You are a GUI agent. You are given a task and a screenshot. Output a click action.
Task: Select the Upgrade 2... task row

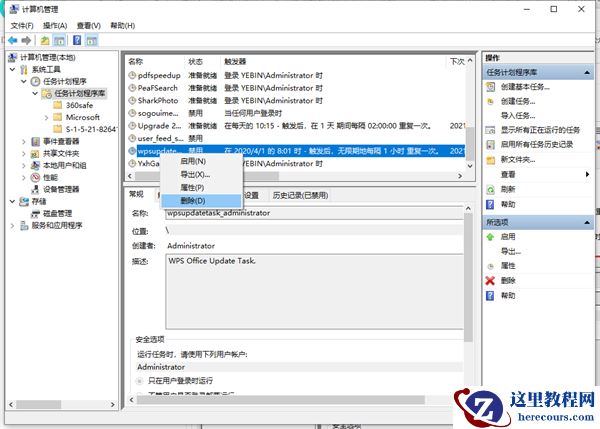297,126
